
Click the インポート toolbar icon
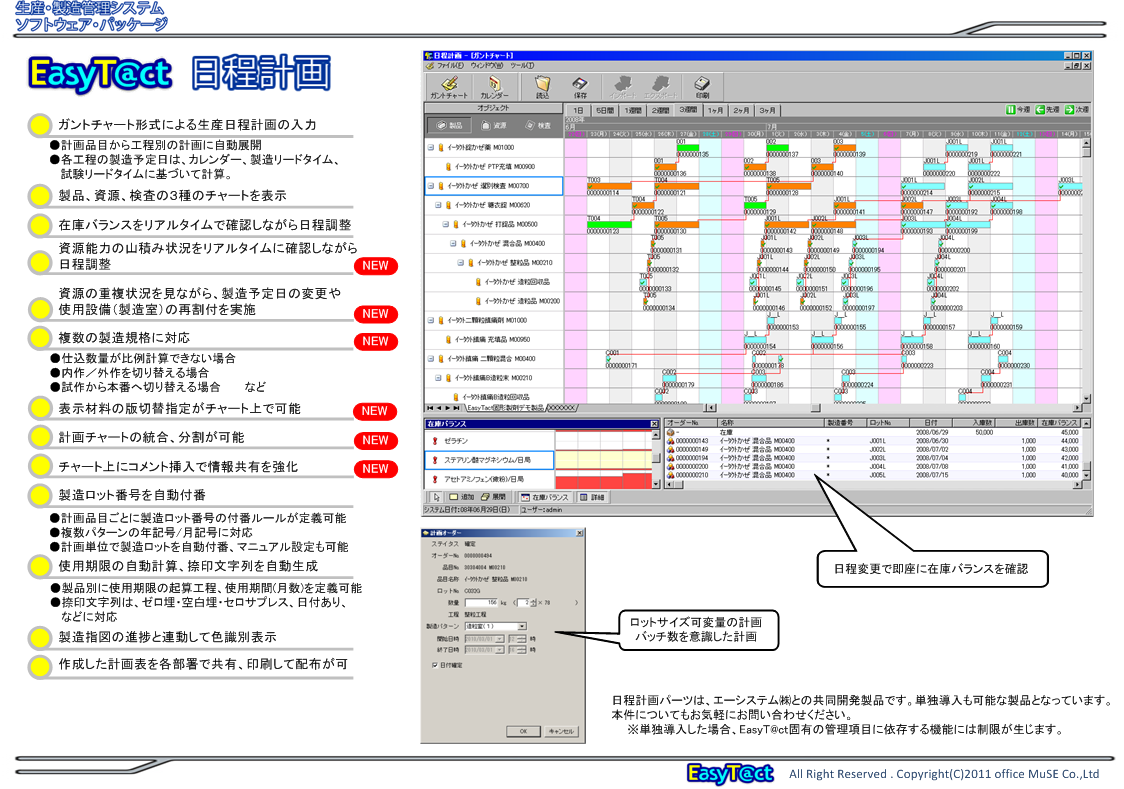pos(622,87)
